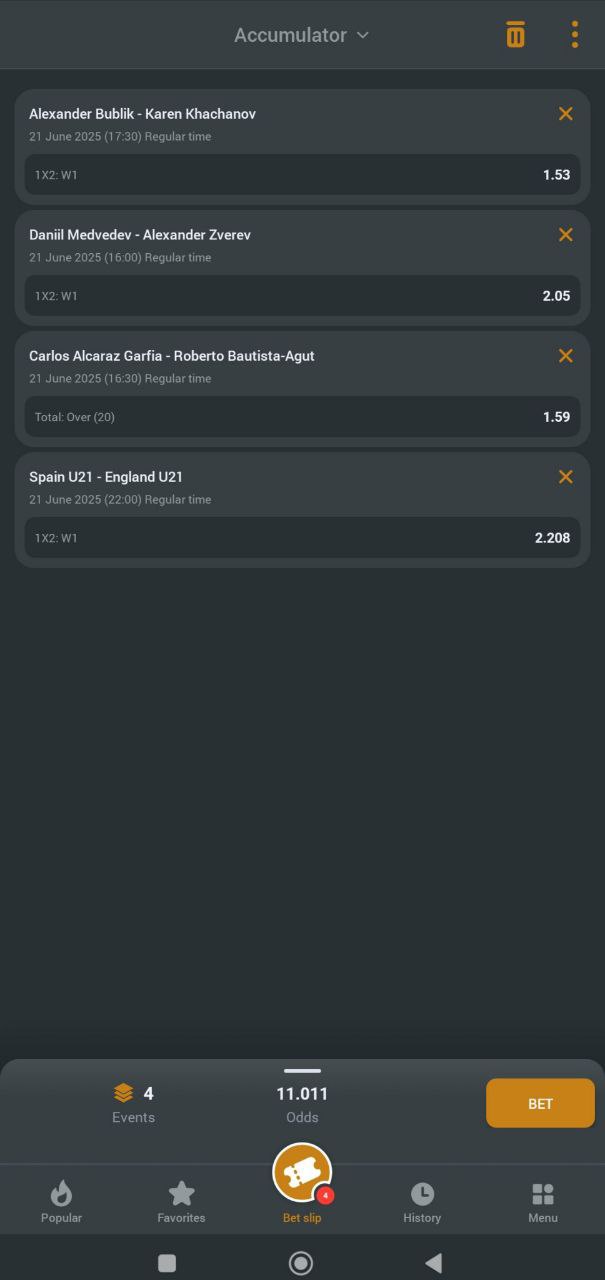Open the Menu tab
This screenshot has height=1280, width=605.
[x=543, y=1201]
